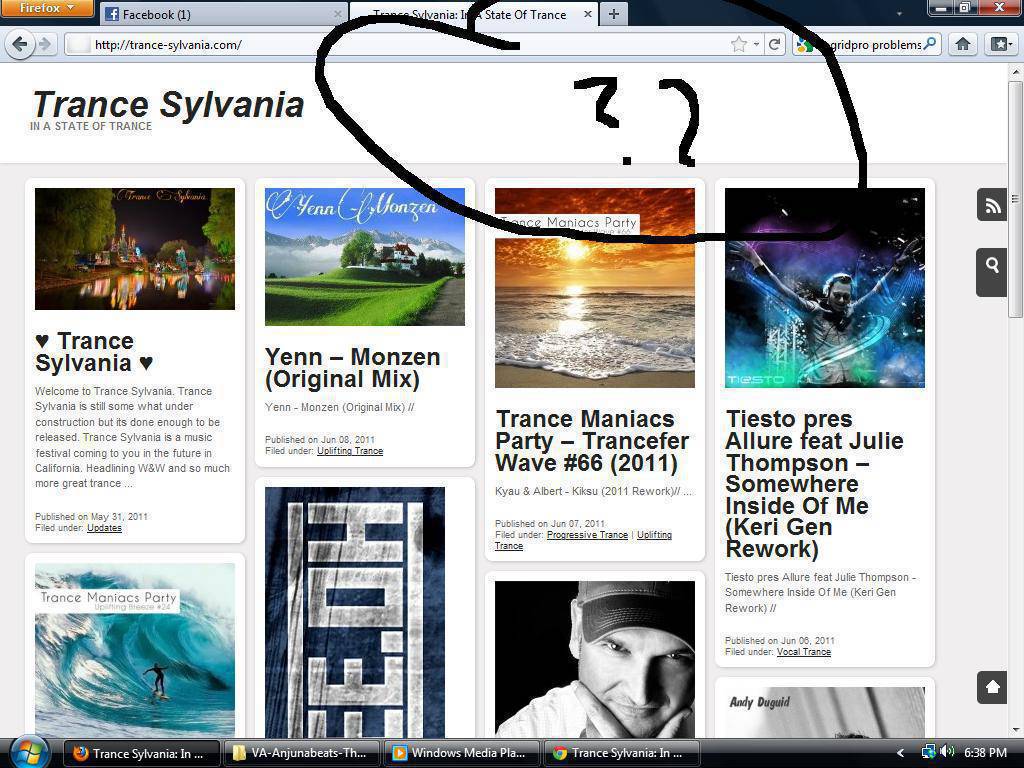Open the Yenn – Monzen (Original Mix) post title
The width and height of the screenshot is (1024, 768).
coord(353,368)
